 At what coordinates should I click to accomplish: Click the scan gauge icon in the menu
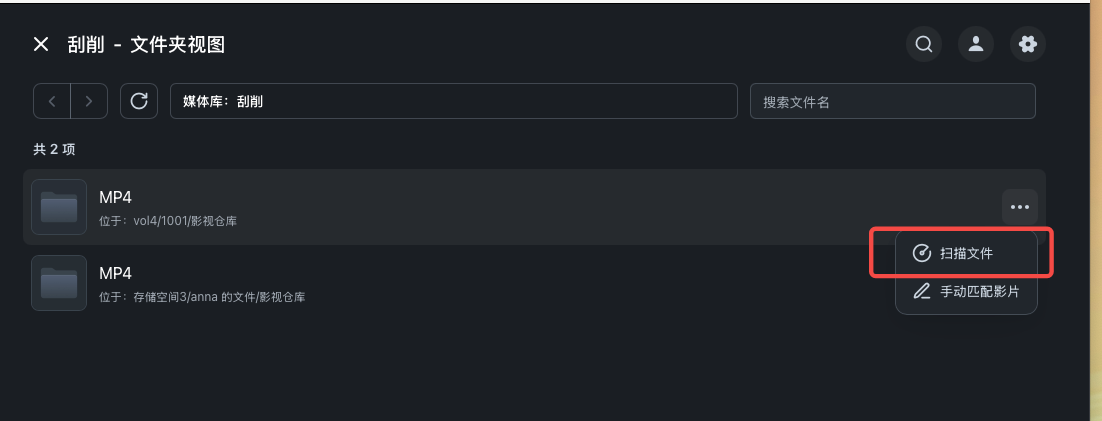click(922, 254)
